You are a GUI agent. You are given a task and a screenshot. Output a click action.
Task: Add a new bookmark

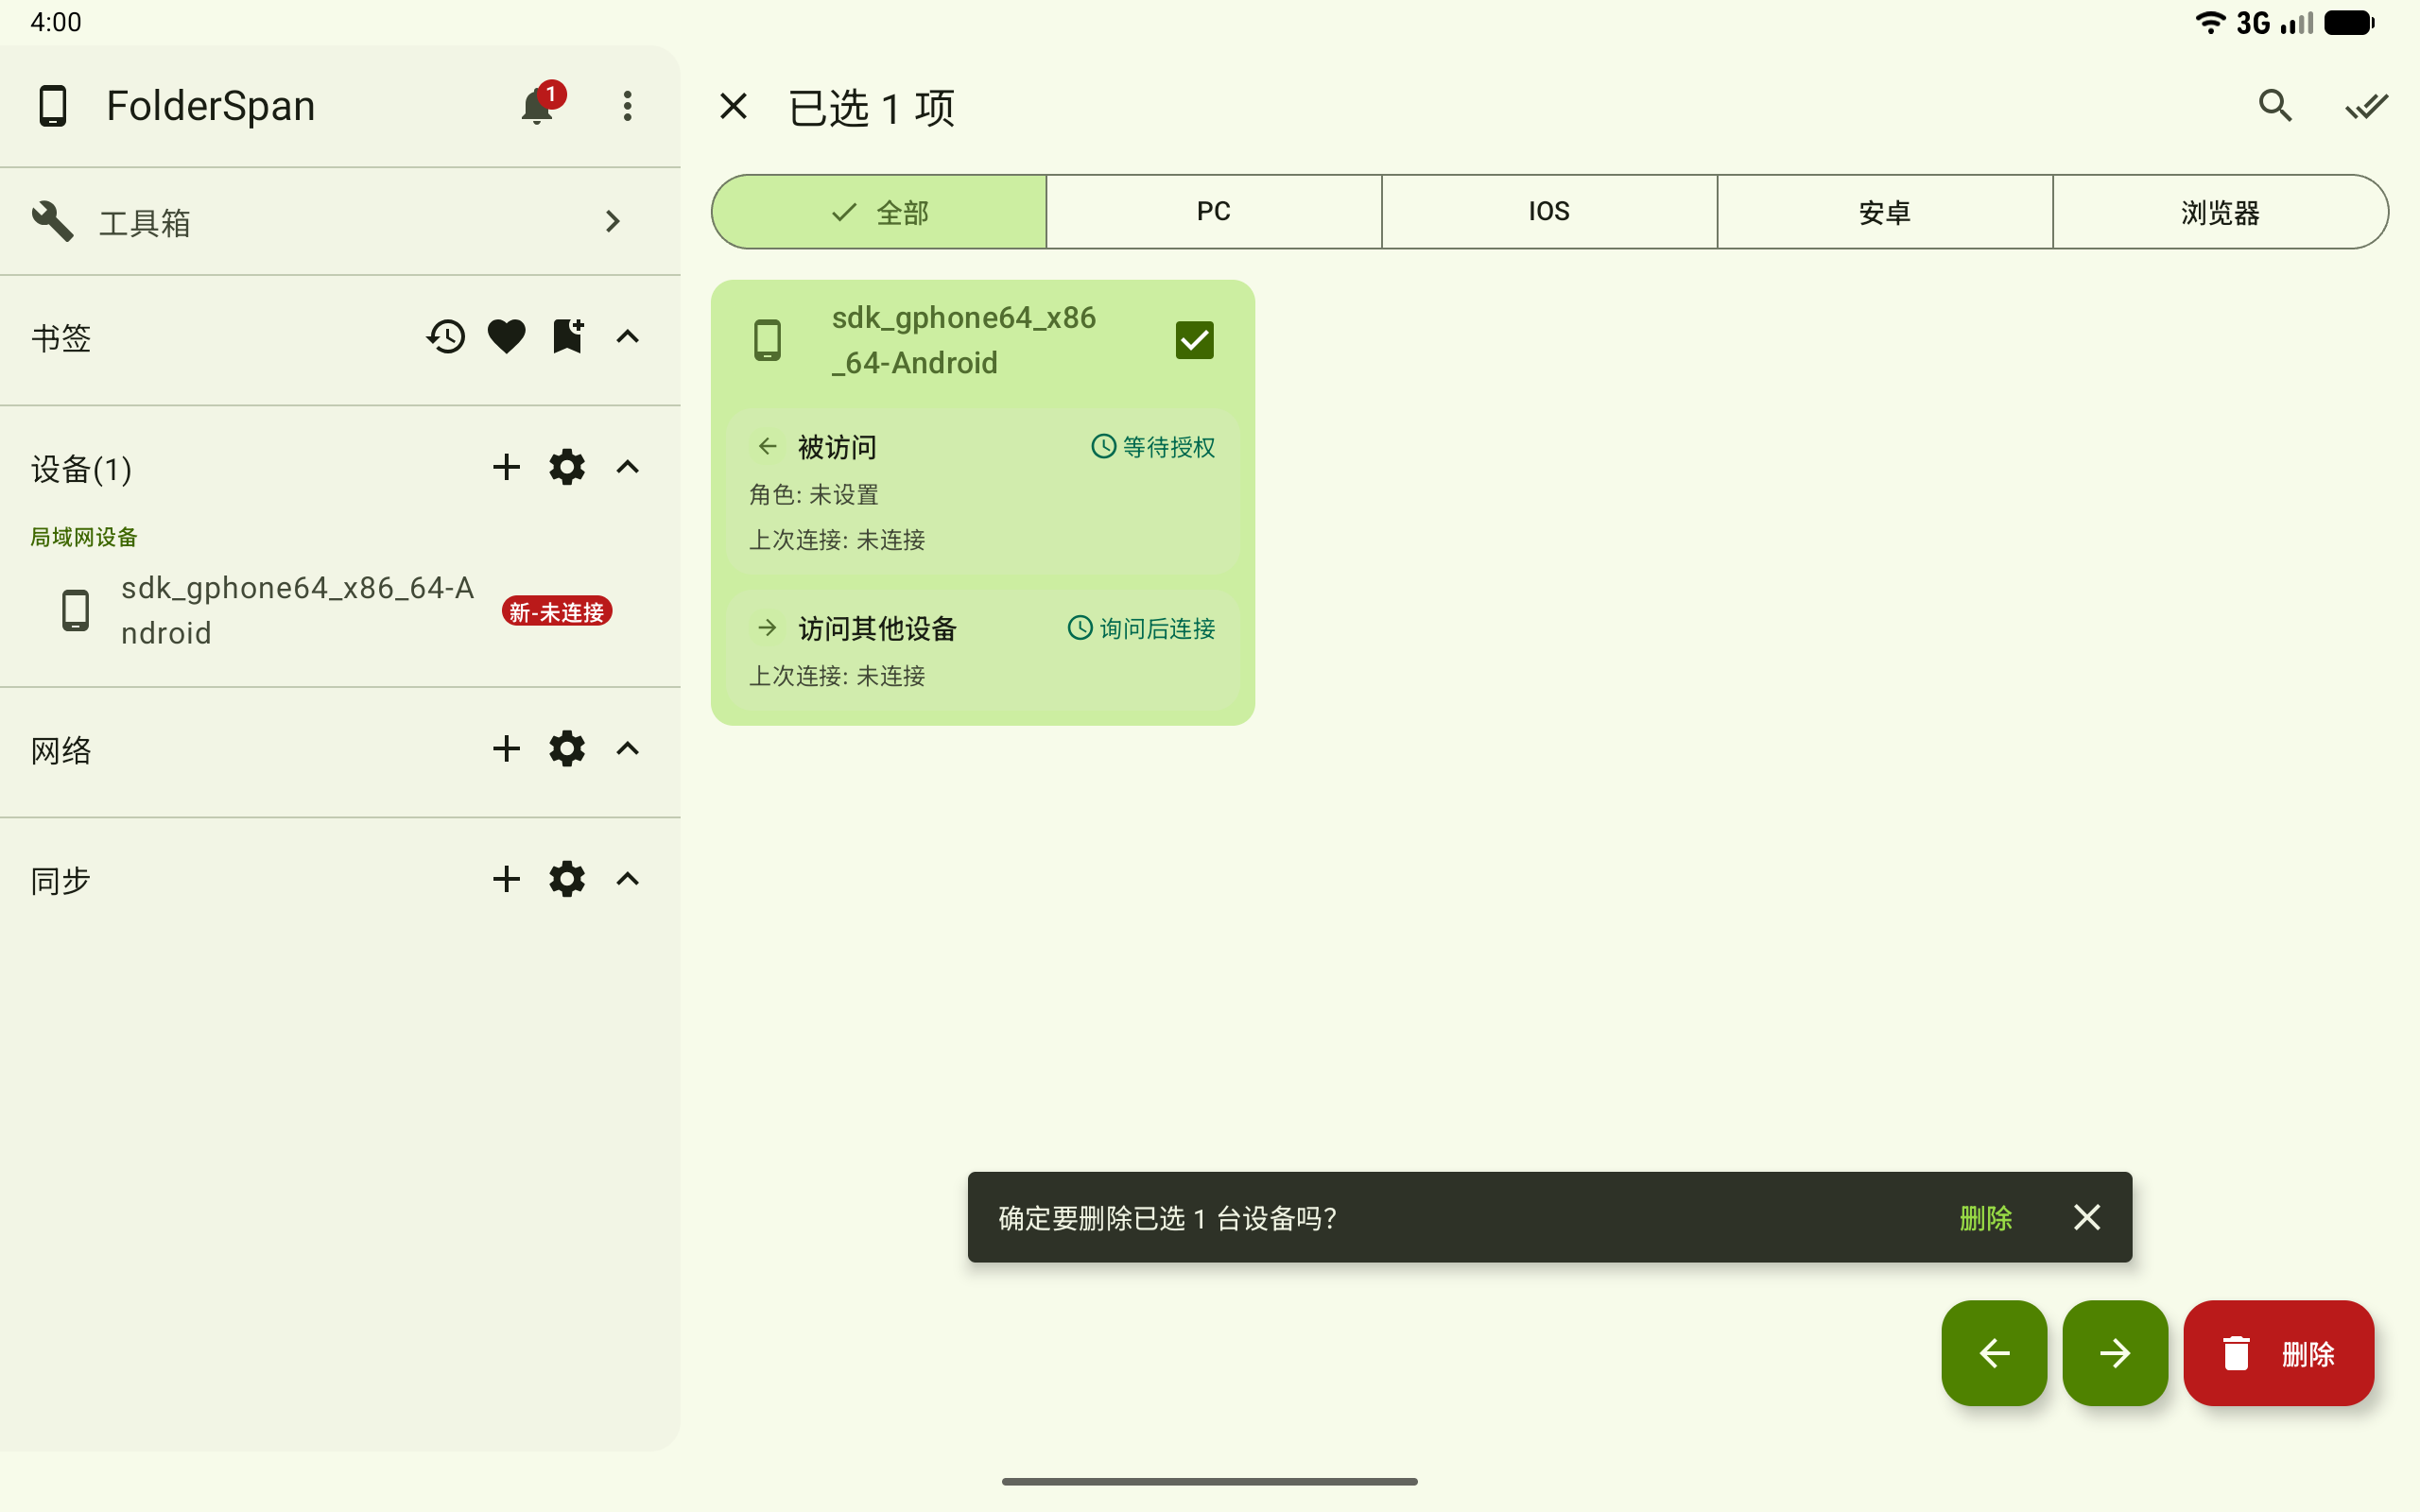click(567, 336)
